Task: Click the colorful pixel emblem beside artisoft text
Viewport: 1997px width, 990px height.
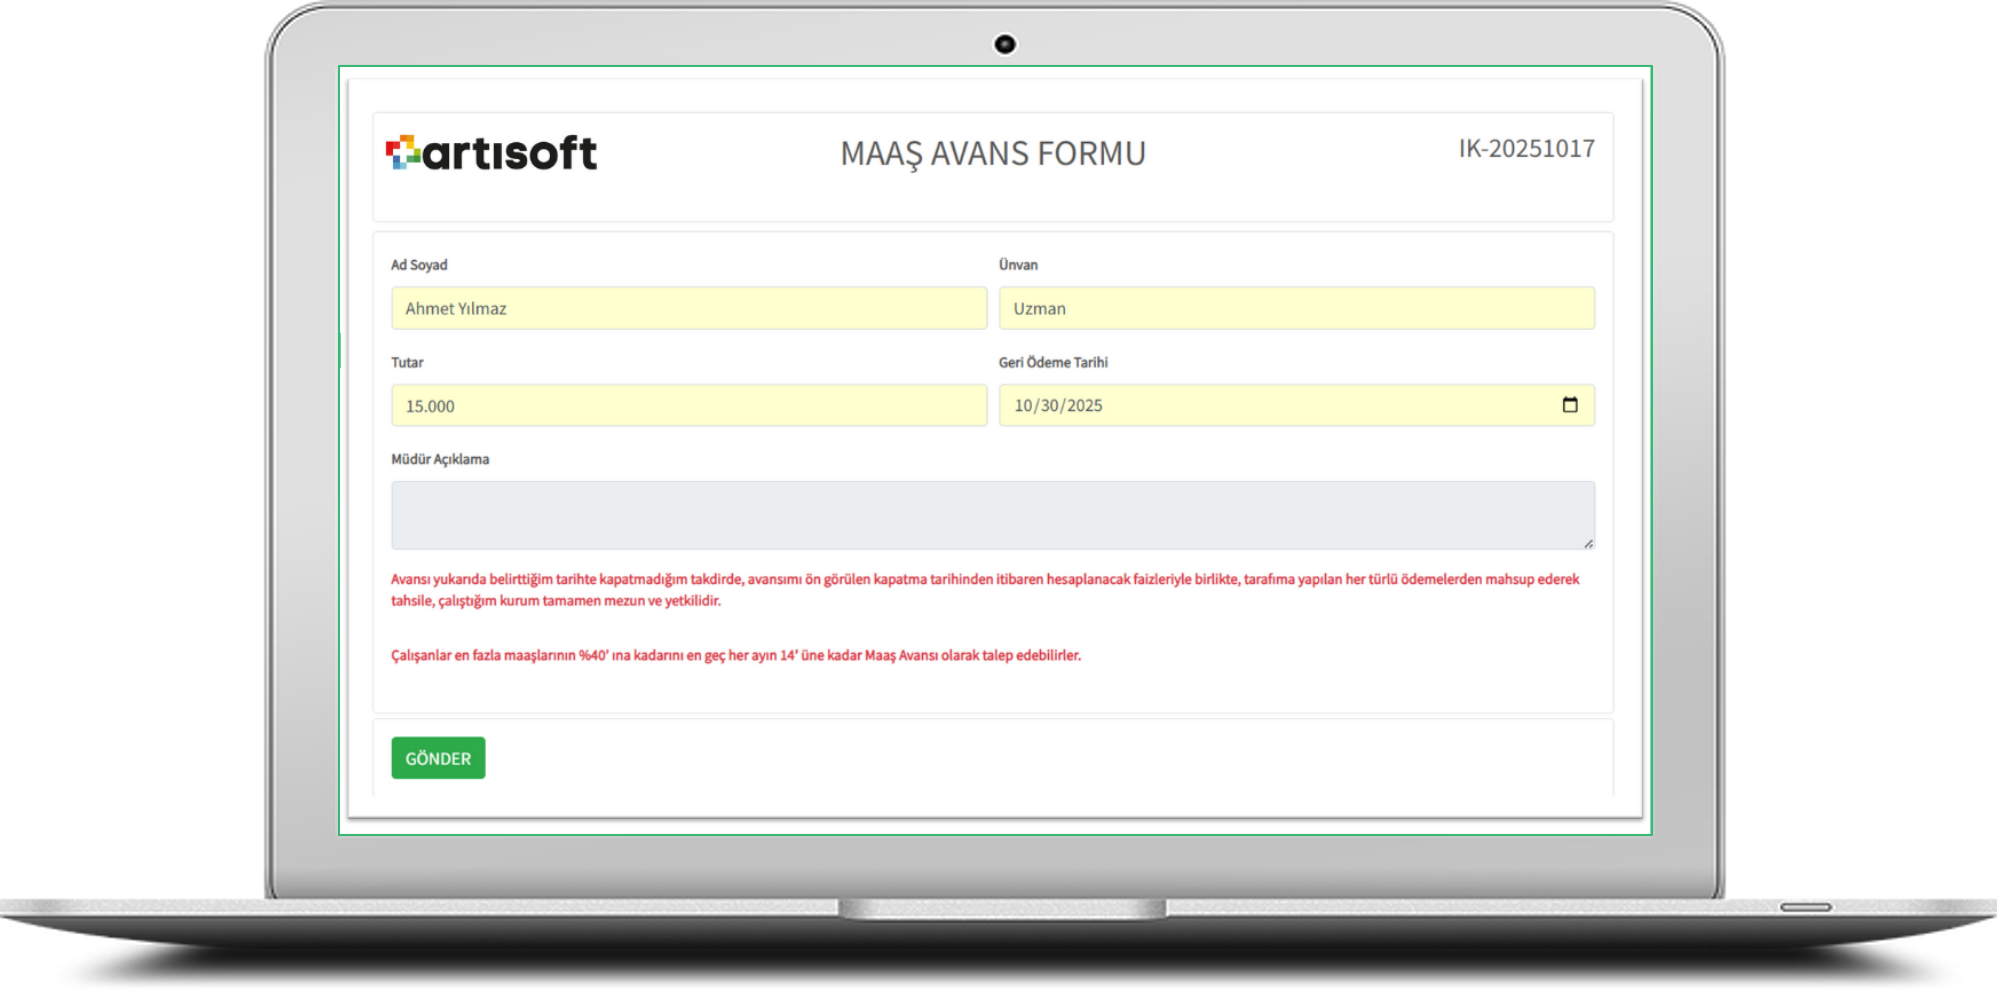Action: tap(402, 152)
